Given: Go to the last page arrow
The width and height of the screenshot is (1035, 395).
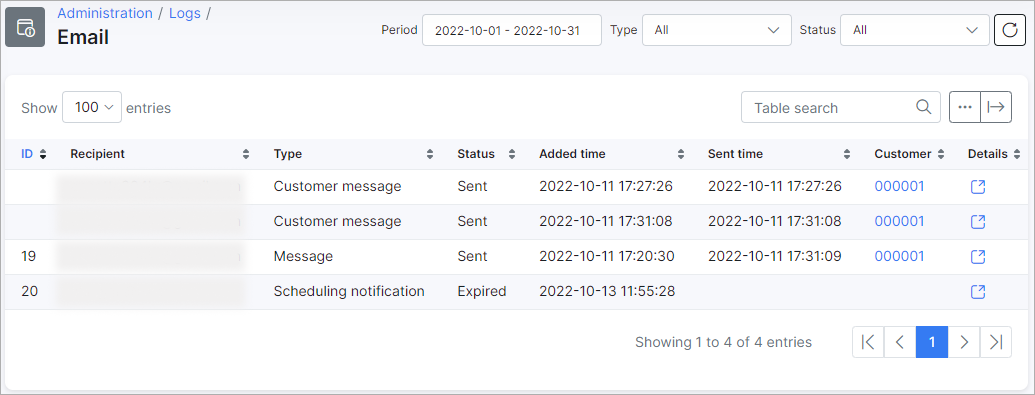Looking at the screenshot, I should coord(996,341).
